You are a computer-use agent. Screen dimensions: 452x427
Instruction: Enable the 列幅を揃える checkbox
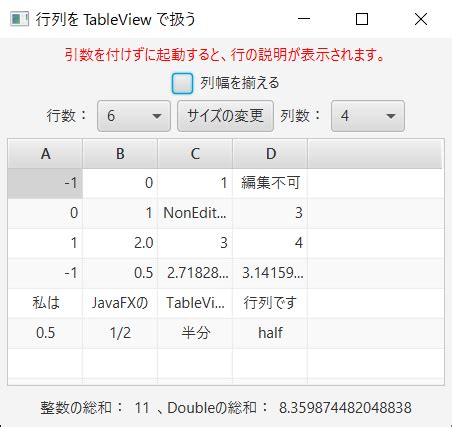point(182,83)
